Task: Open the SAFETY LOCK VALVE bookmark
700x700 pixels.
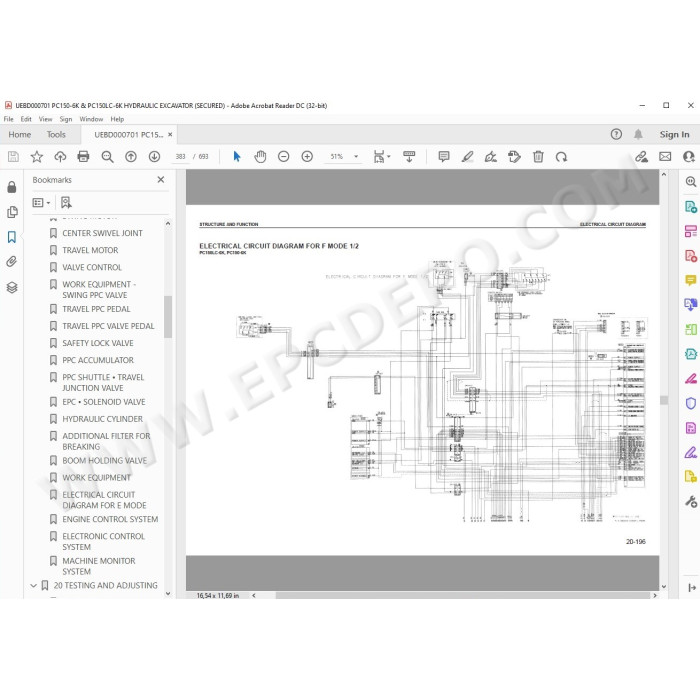Action: click(98, 343)
